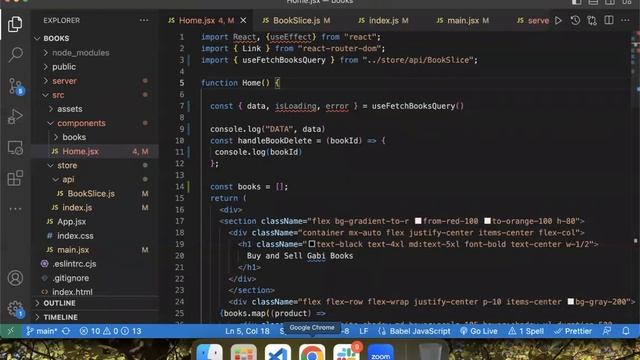640x360 pixels.
Task: Open main.jsx in file tree
Action: [x=73, y=250]
